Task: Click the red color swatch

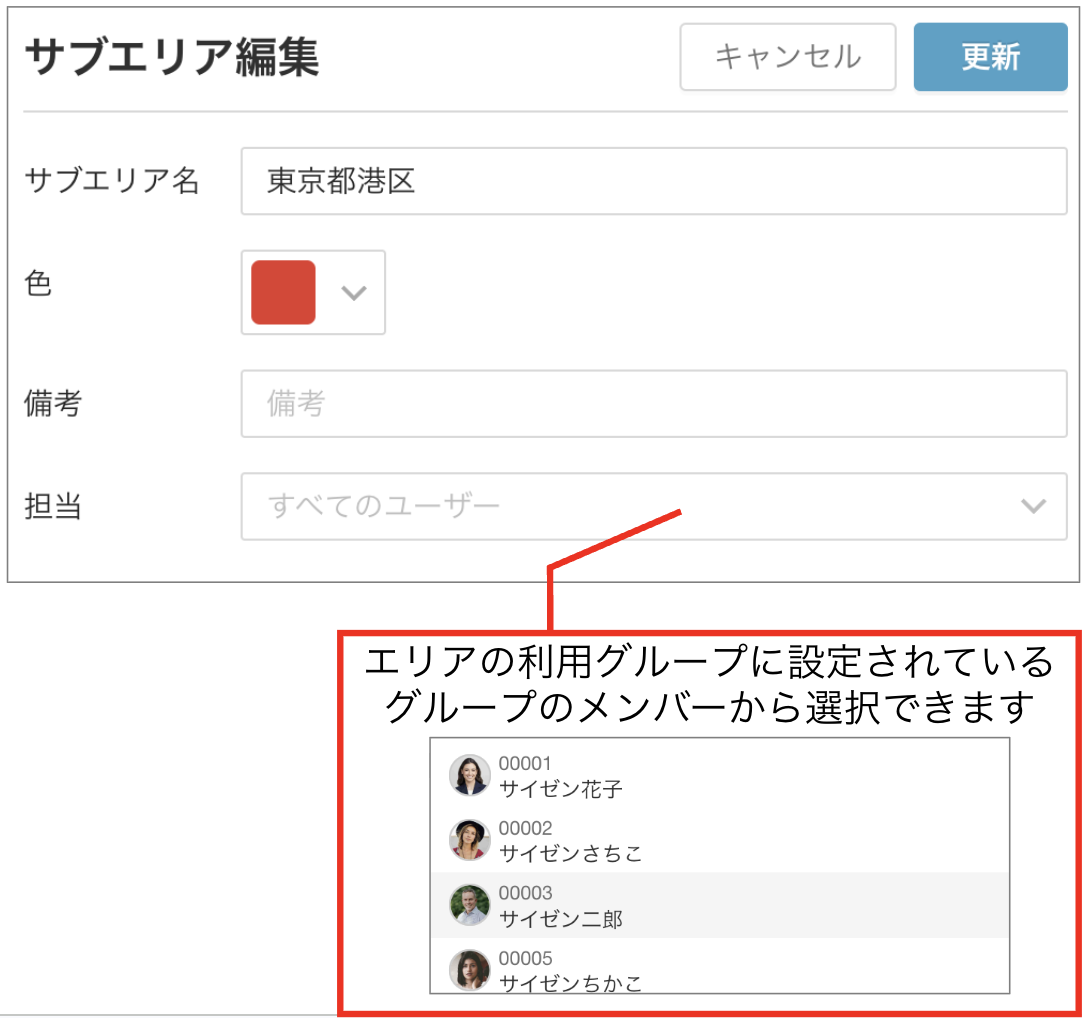Action: tap(283, 292)
